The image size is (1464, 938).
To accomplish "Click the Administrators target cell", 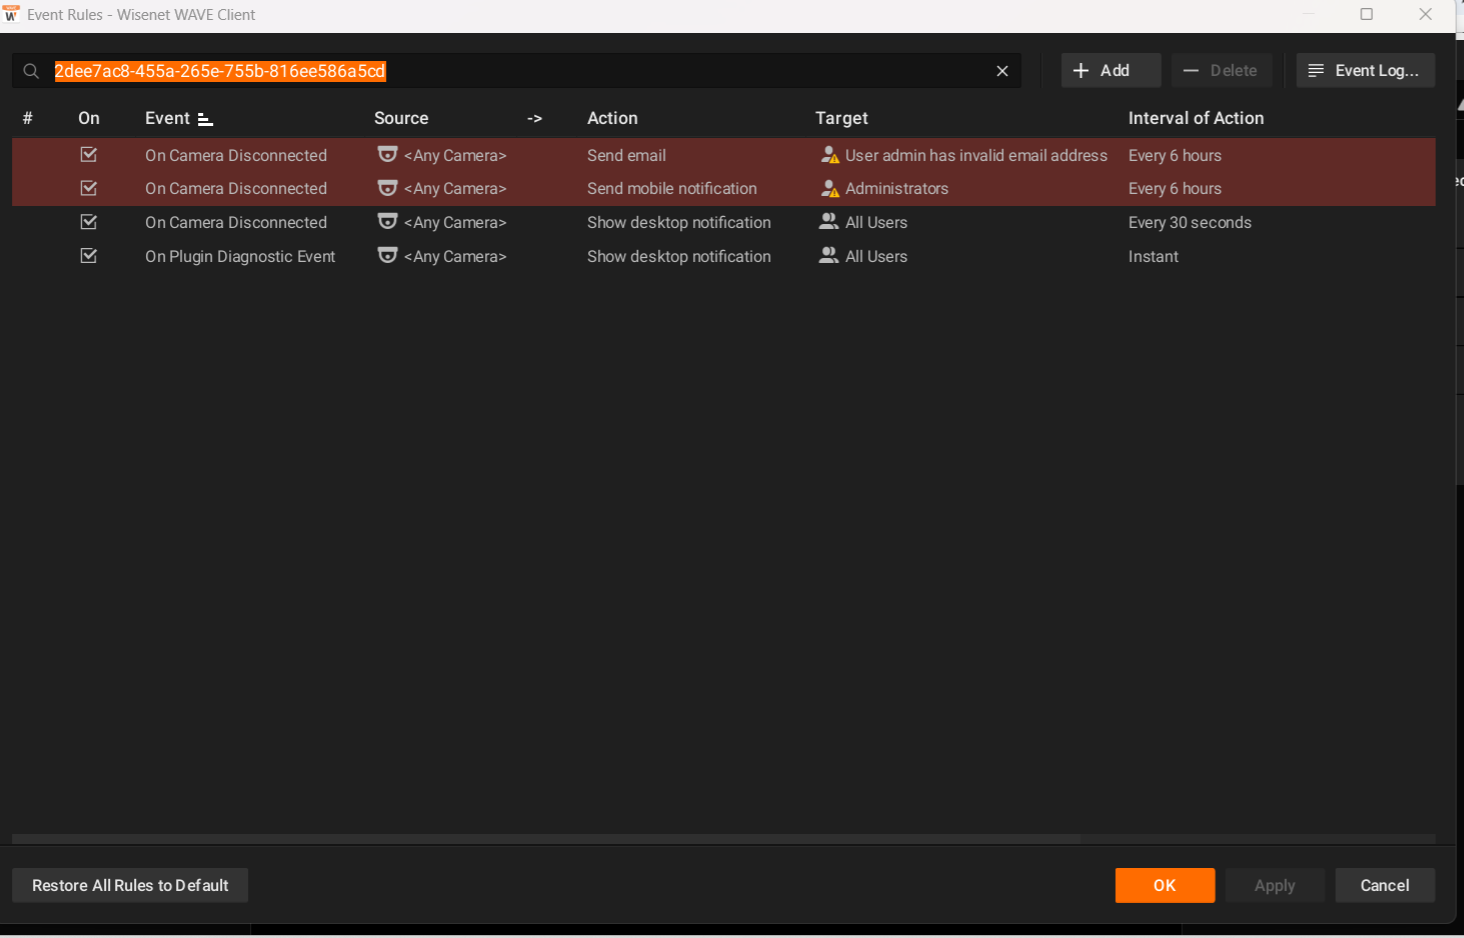I will 897,188.
